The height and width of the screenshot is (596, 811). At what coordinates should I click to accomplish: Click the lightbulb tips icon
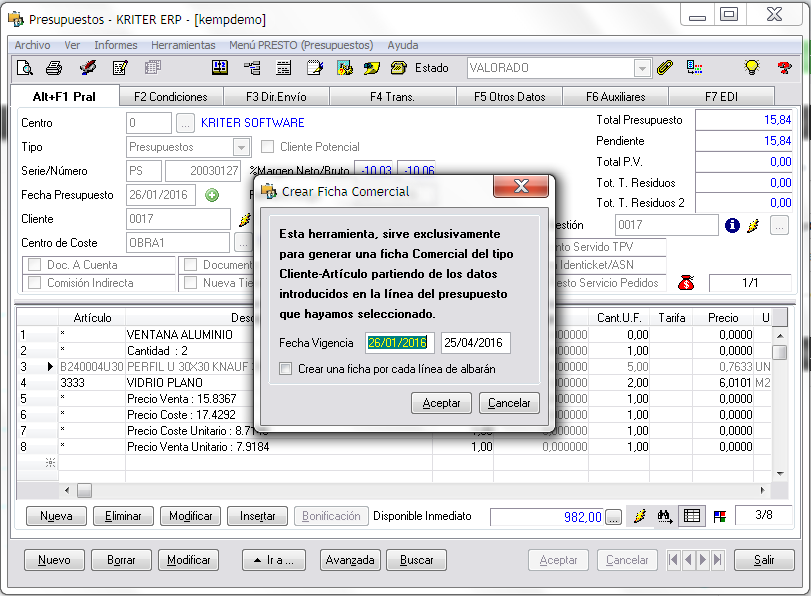pyautogui.click(x=752, y=68)
